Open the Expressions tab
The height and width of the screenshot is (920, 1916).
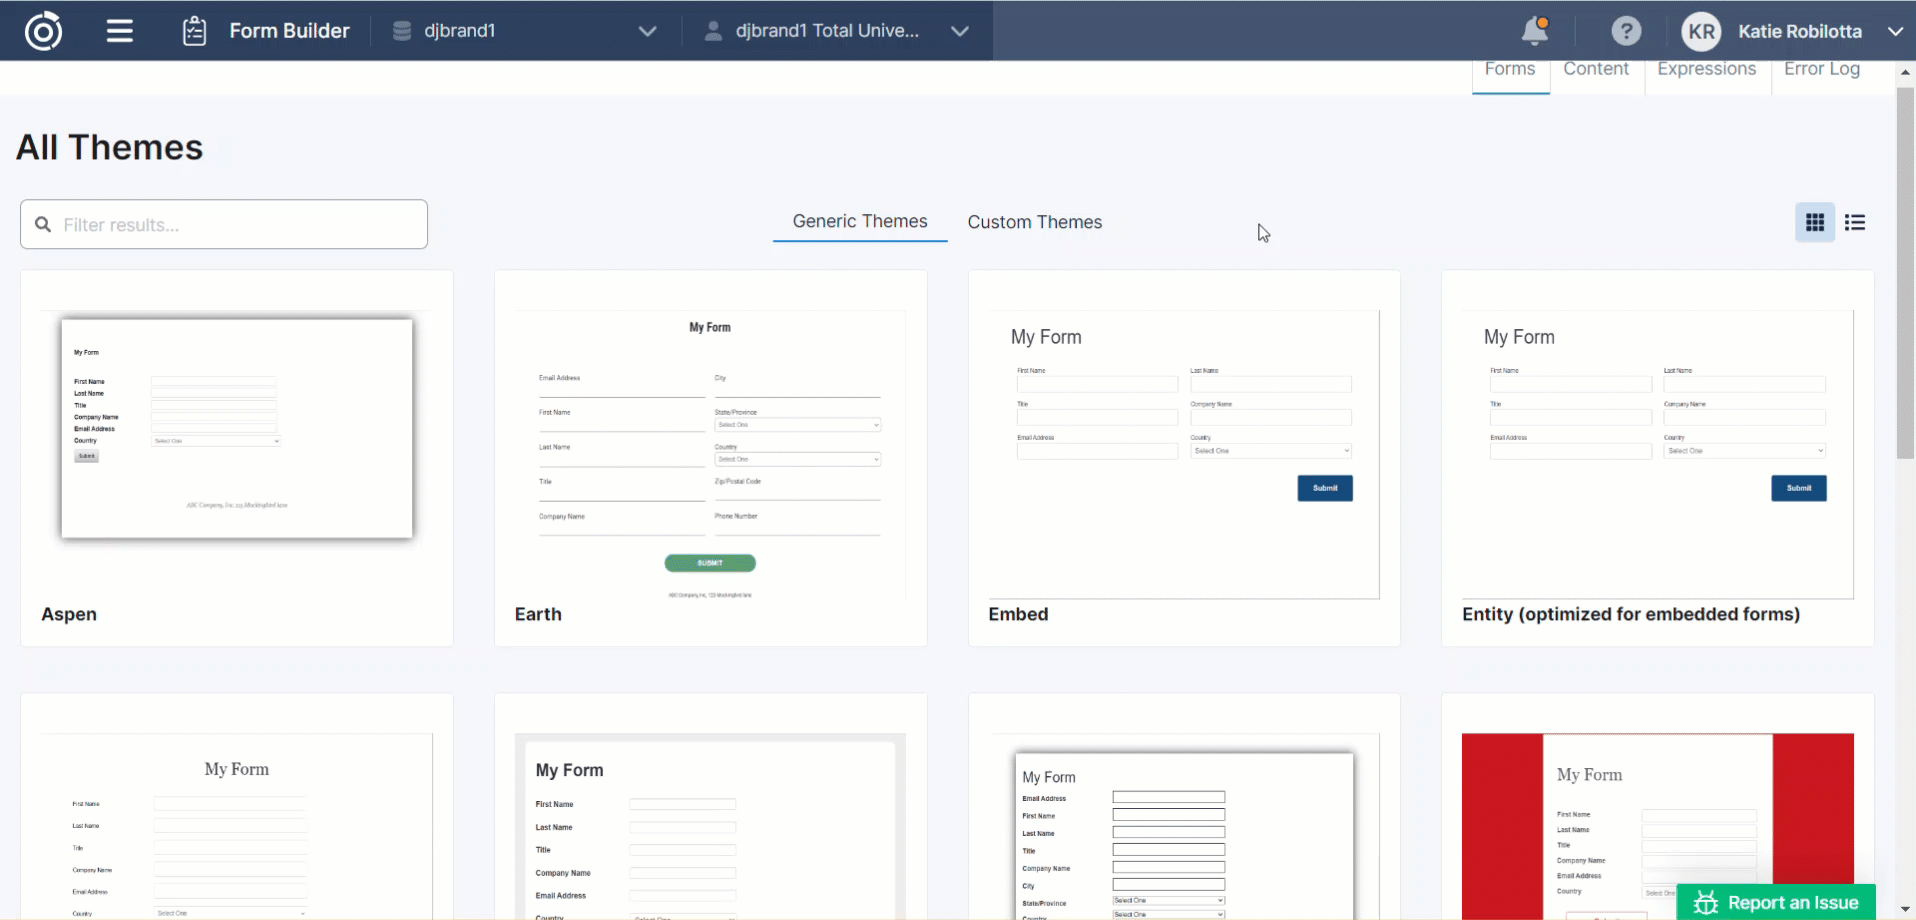pos(1706,69)
